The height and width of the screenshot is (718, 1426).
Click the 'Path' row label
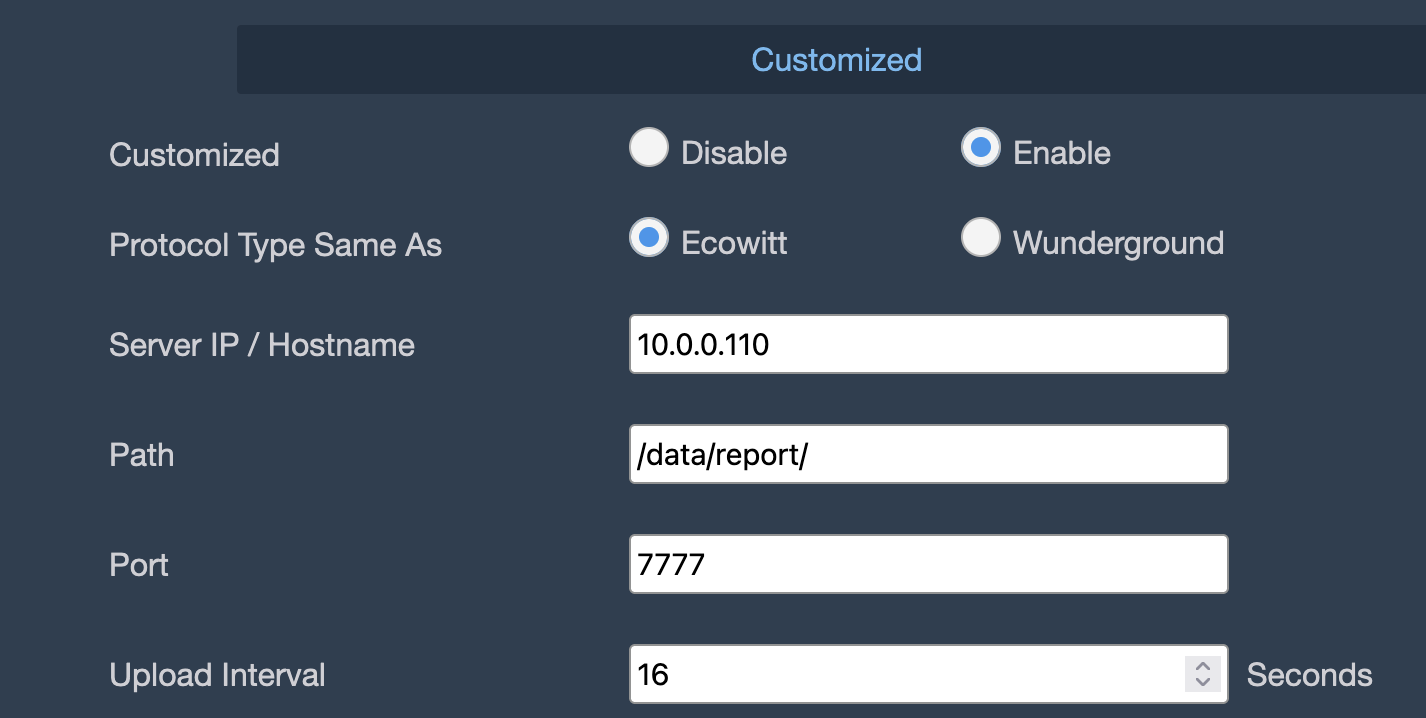pyautogui.click(x=142, y=456)
